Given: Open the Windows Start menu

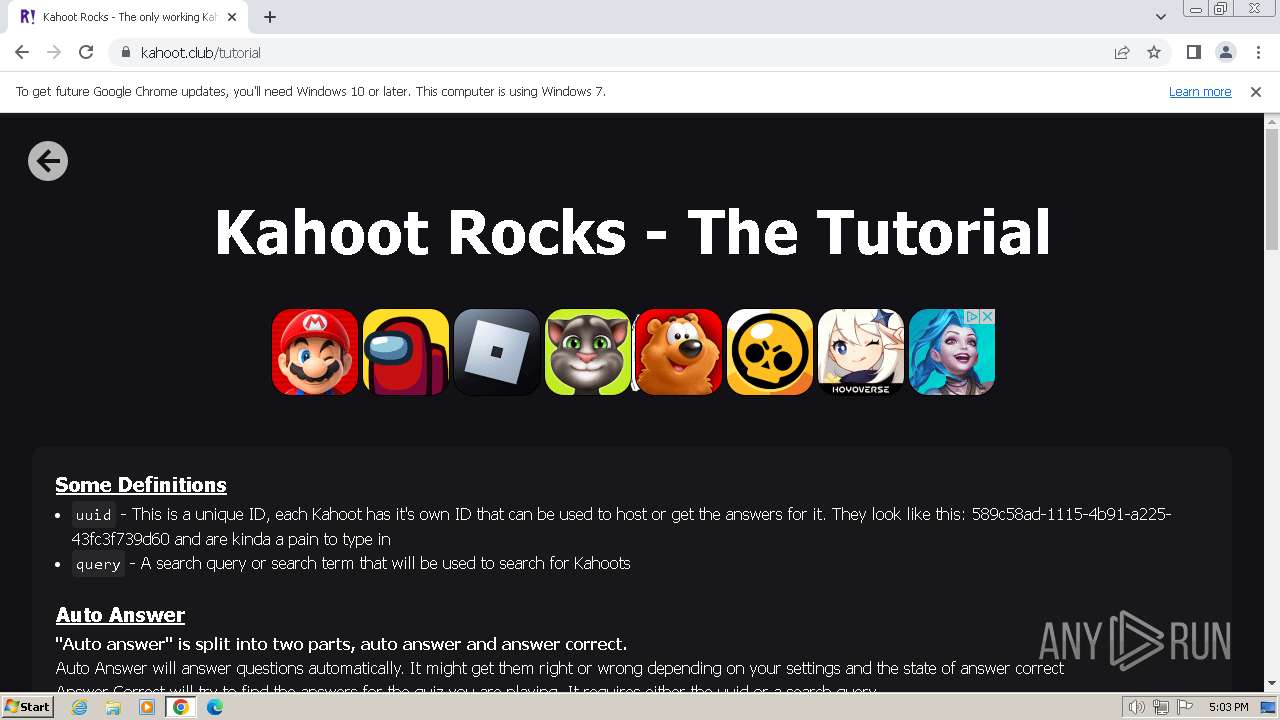Looking at the screenshot, I should pos(27,707).
